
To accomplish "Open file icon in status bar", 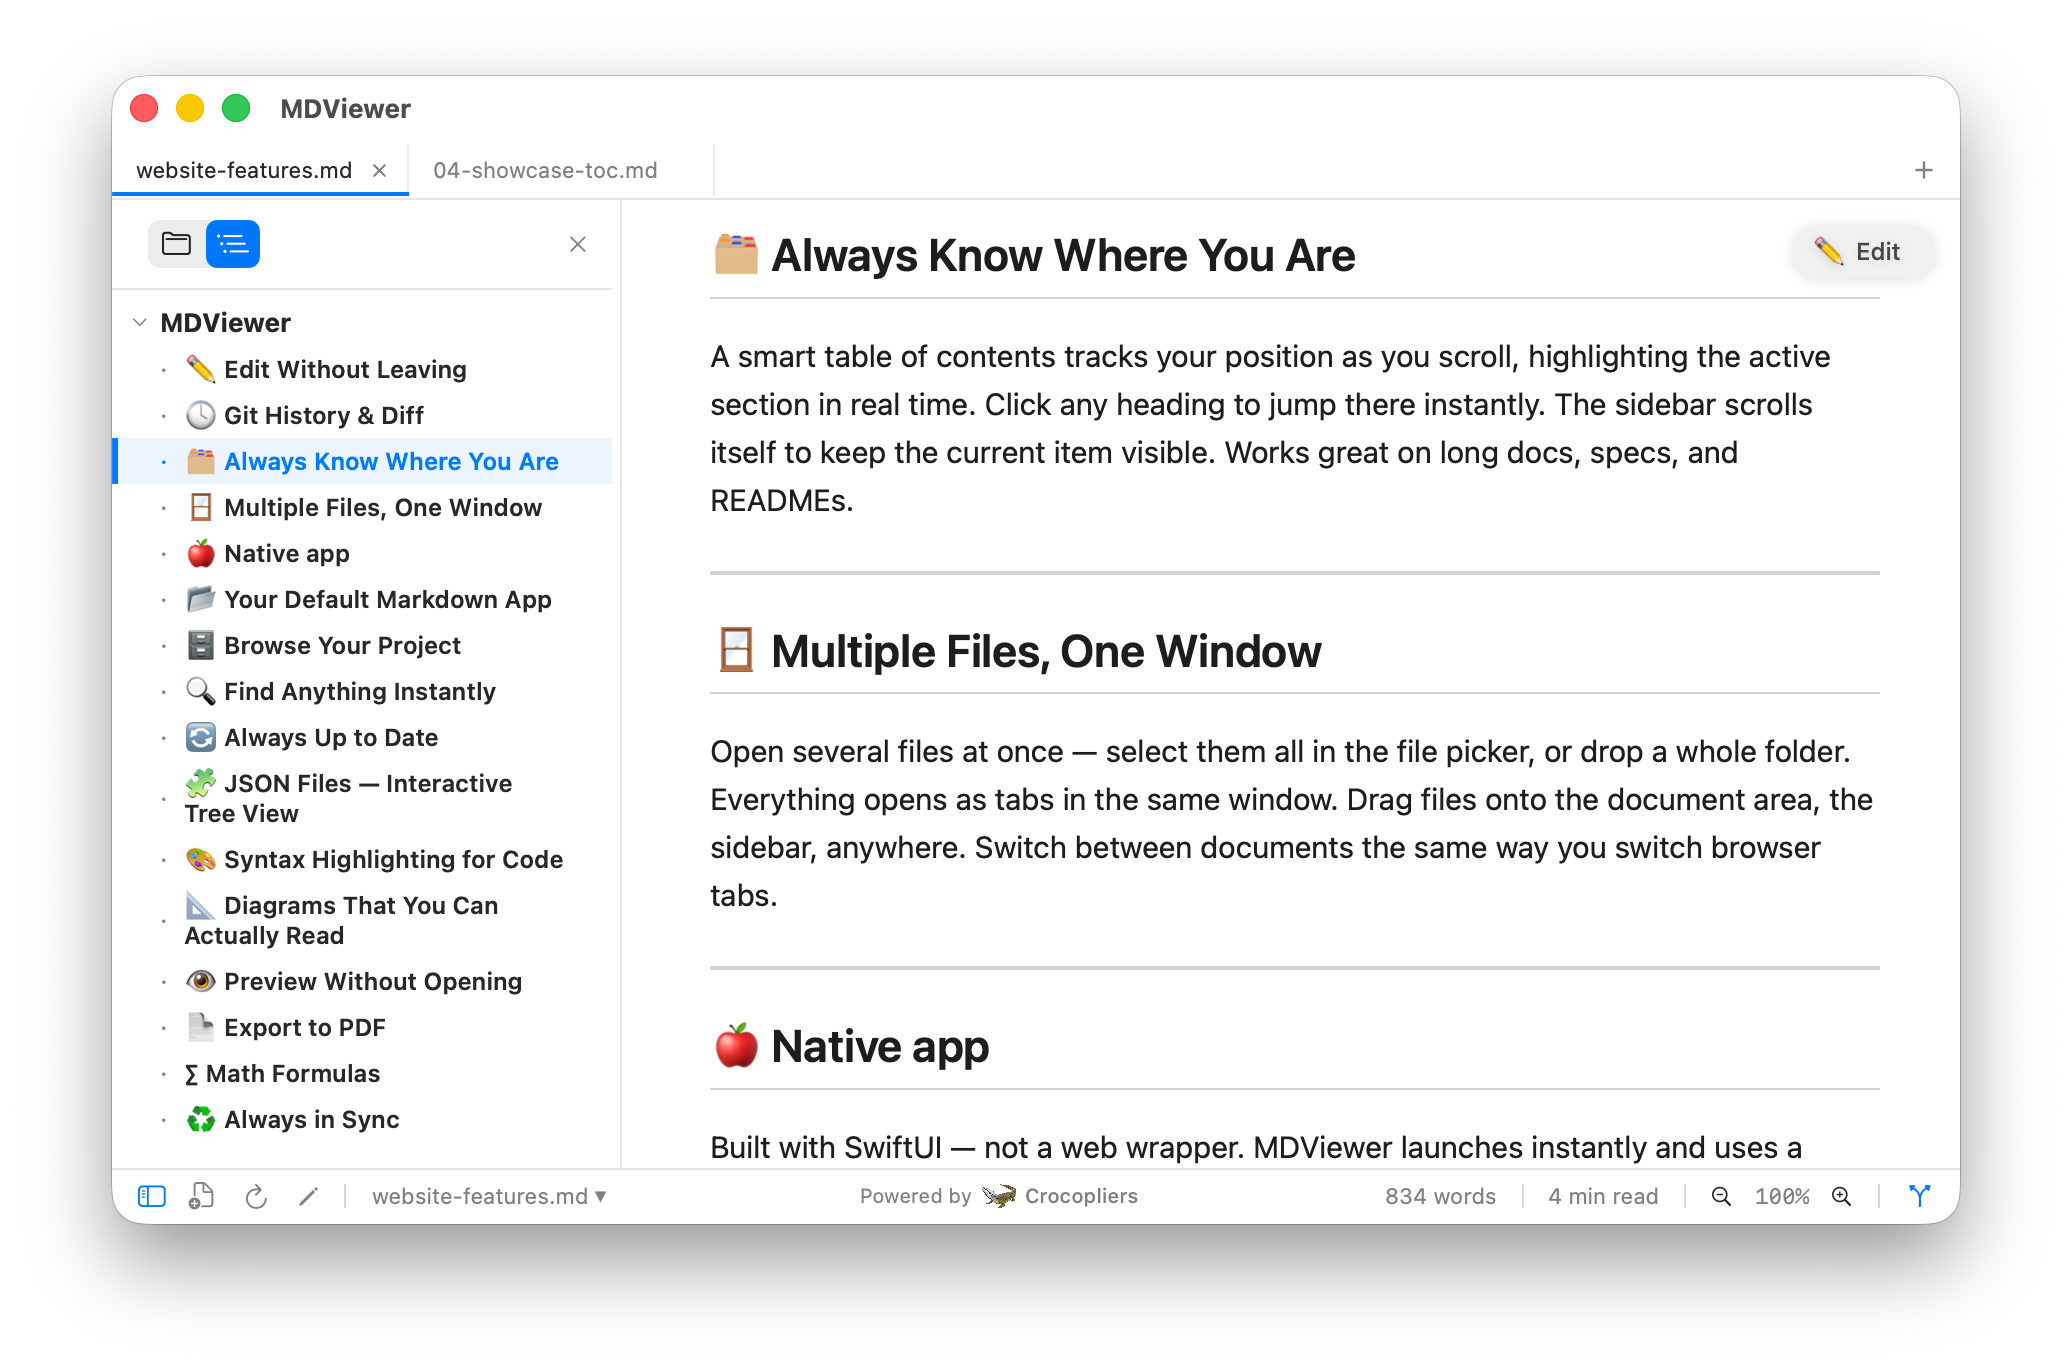I will (x=202, y=1196).
